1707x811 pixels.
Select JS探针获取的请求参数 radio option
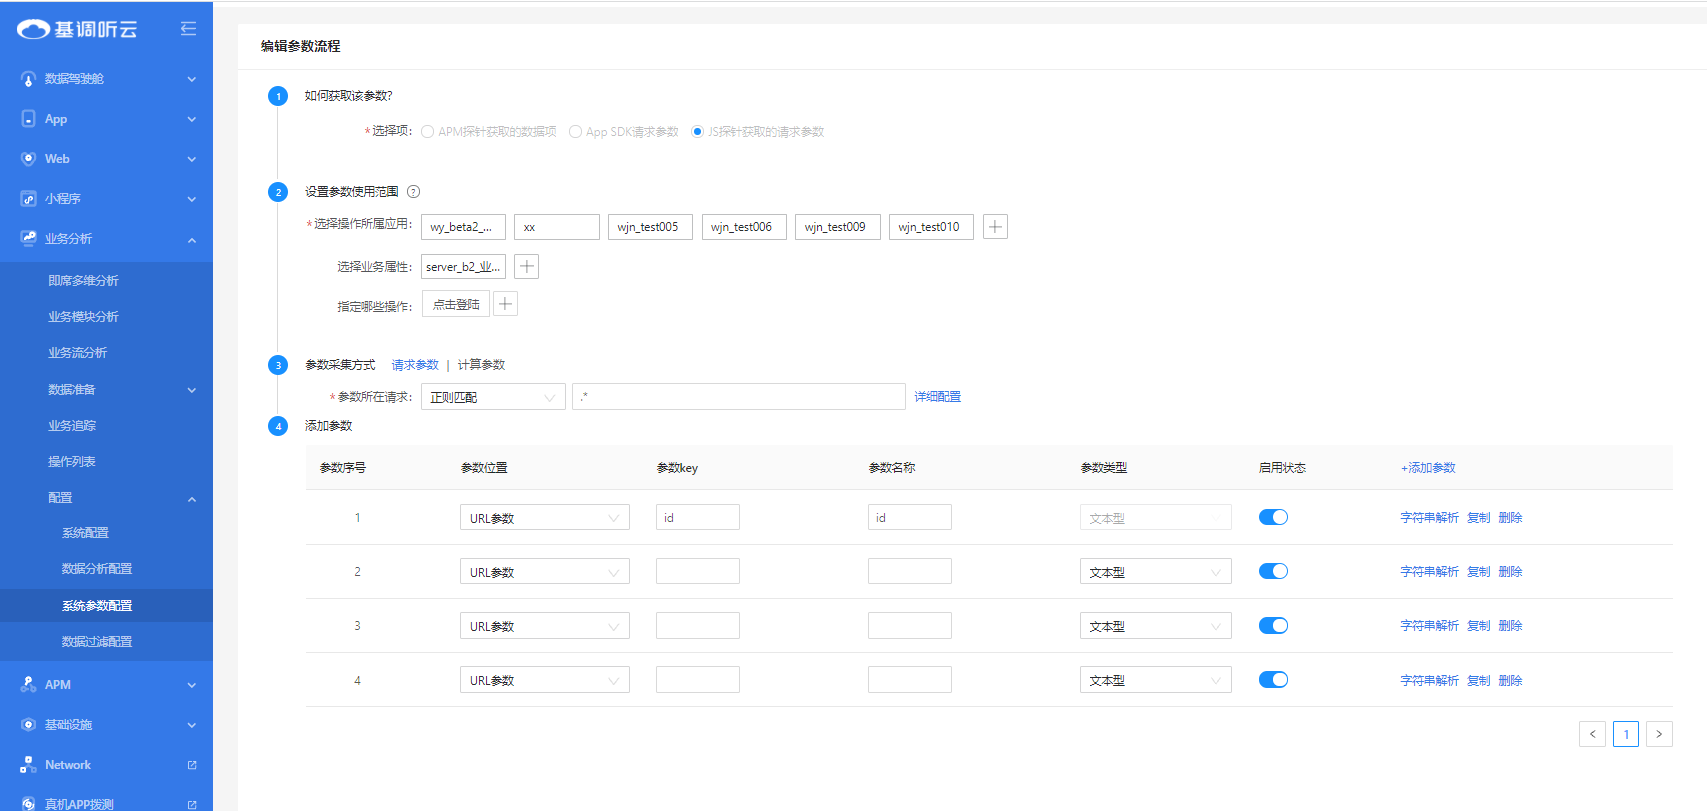click(x=697, y=132)
